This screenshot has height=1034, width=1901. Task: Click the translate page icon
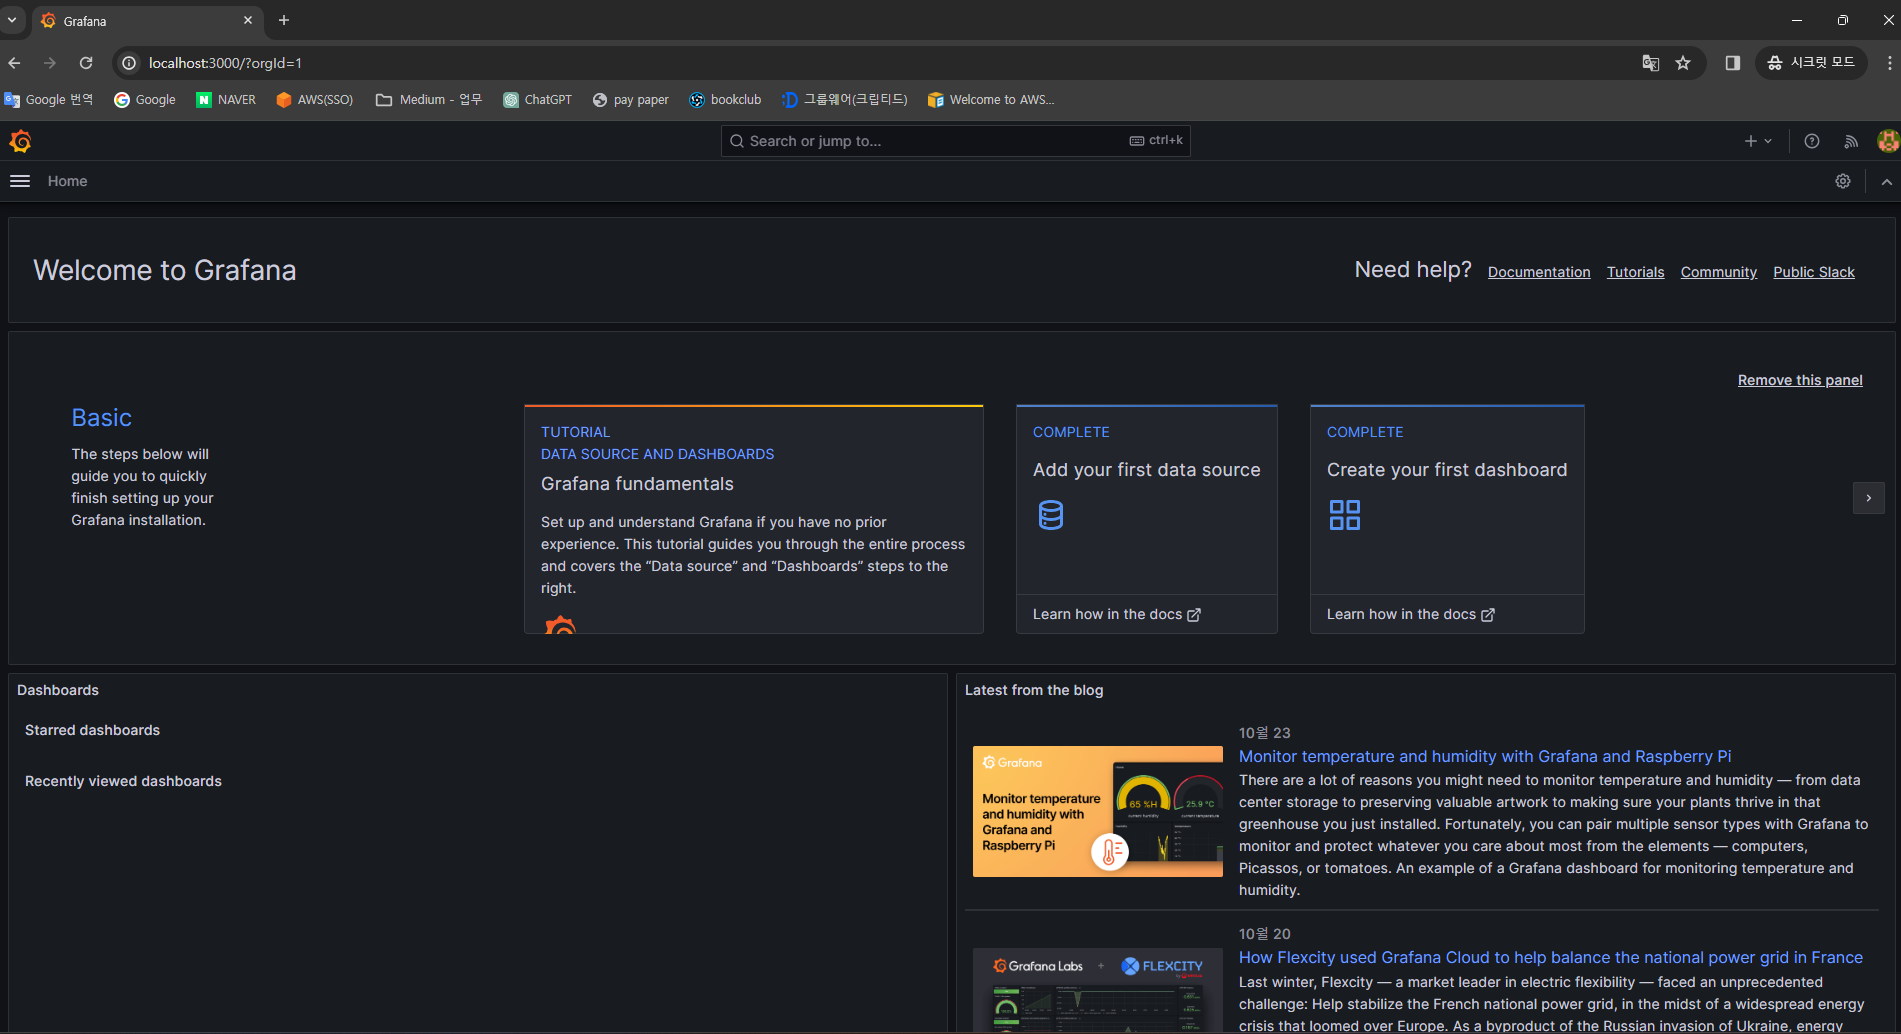[1650, 63]
